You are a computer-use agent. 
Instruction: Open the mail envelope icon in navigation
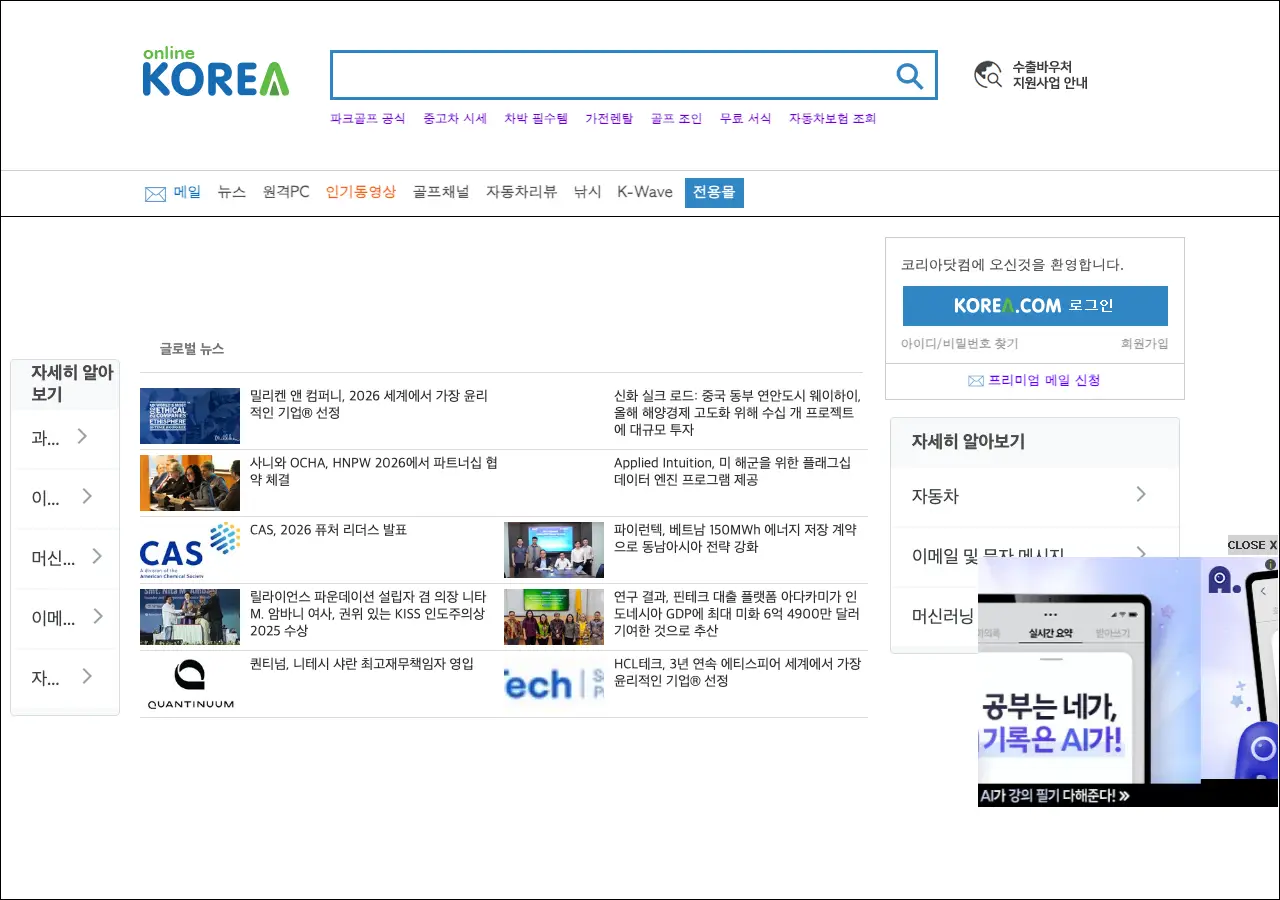click(155, 194)
